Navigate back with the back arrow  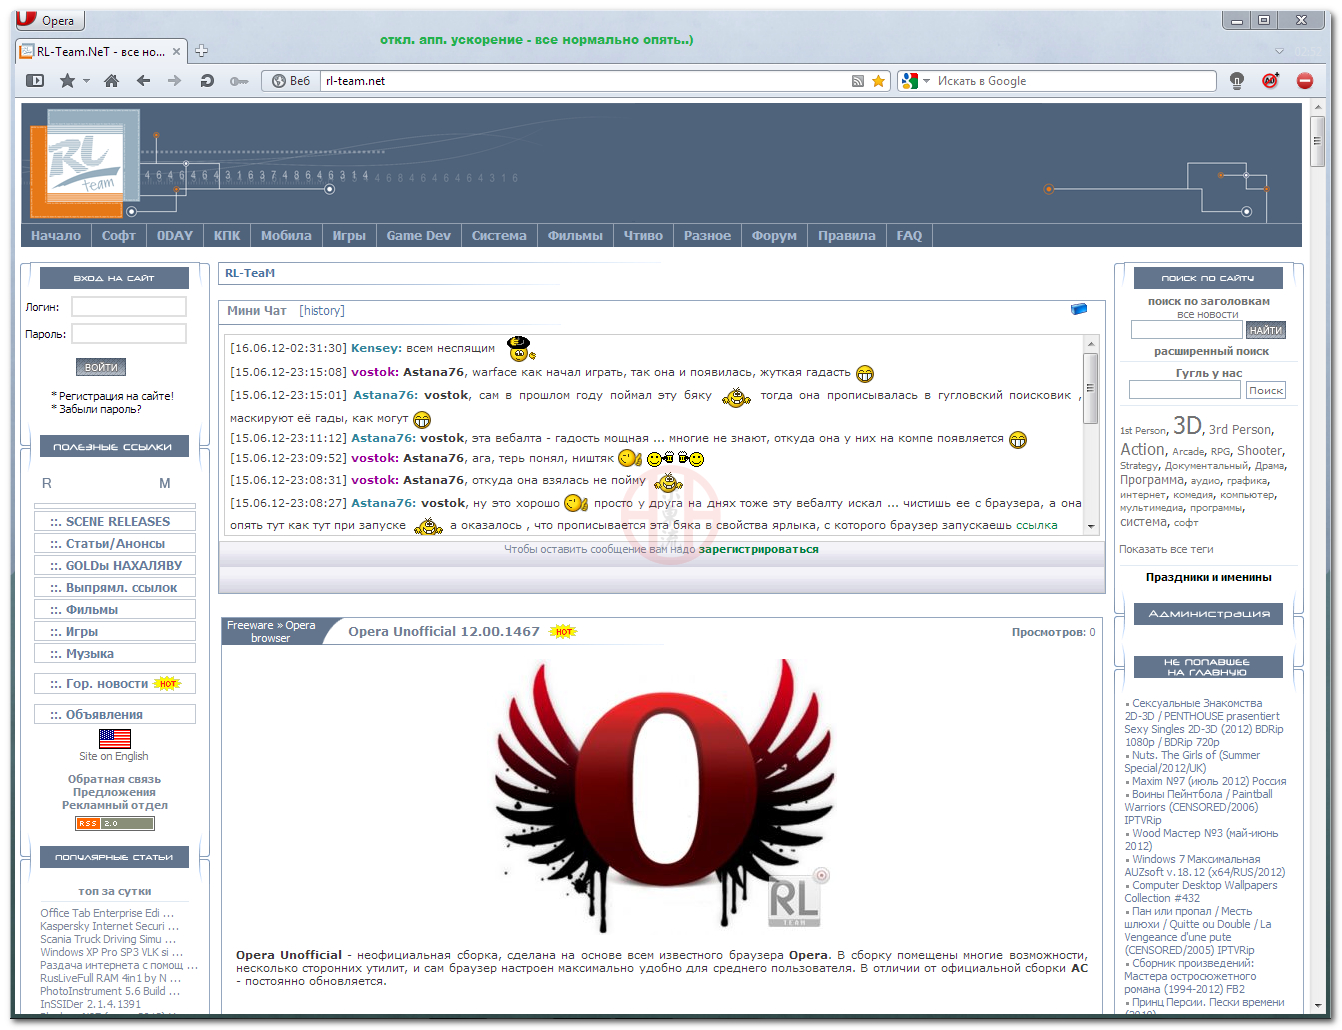coord(143,81)
